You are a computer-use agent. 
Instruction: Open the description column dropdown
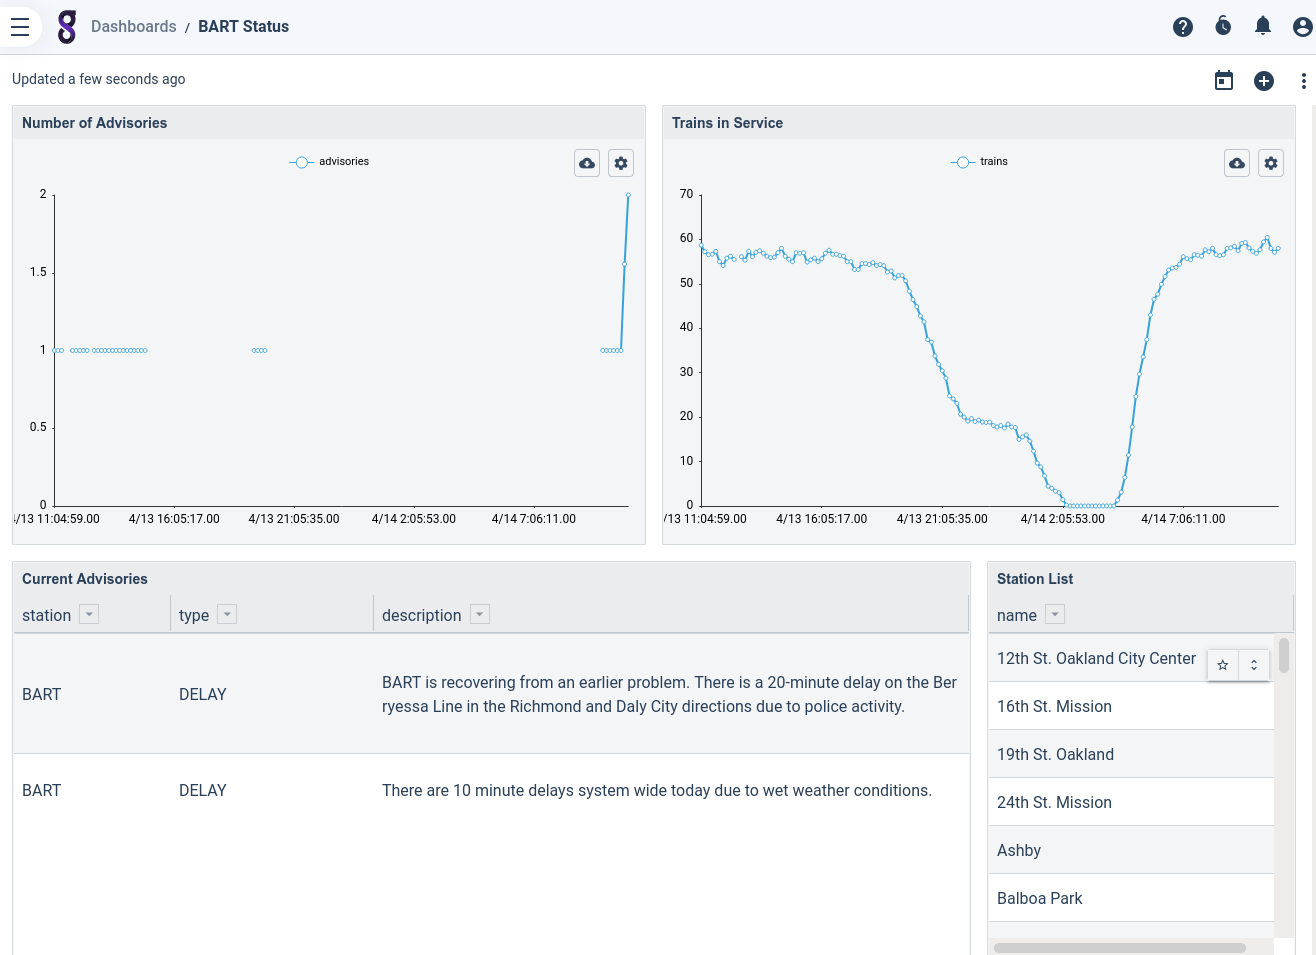click(x=480, y=614)
